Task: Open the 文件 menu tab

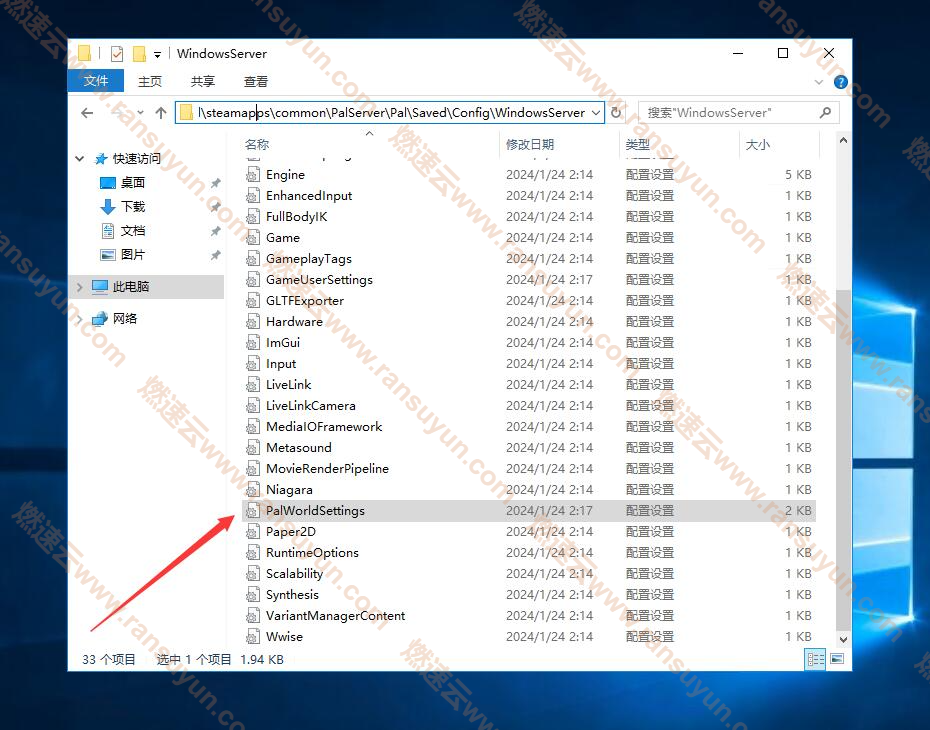Action: (x=95, y=81)
